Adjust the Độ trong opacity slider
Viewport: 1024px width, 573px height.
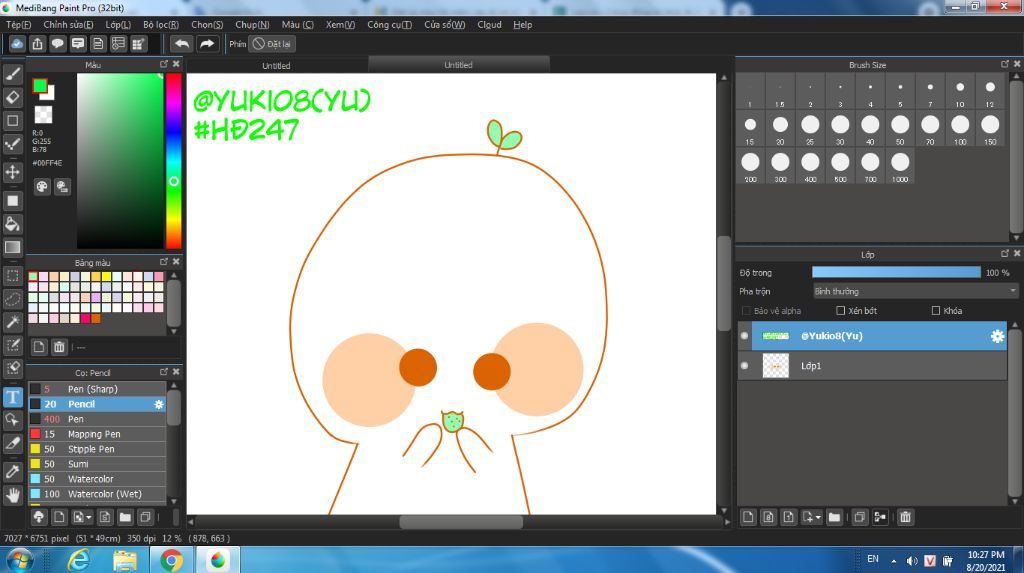coord(896,272)
